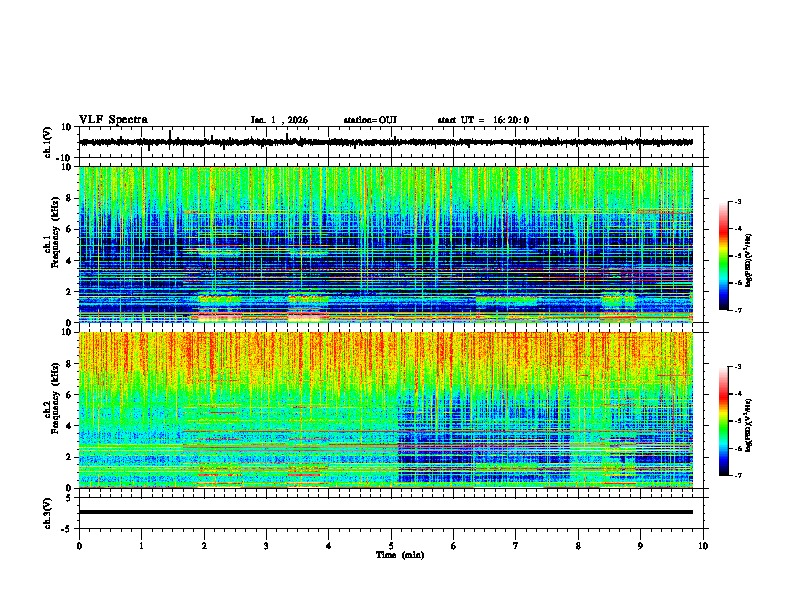792x612 pixels.
Task: Click tick label "10" on the time axis
Action: (703, 546)
